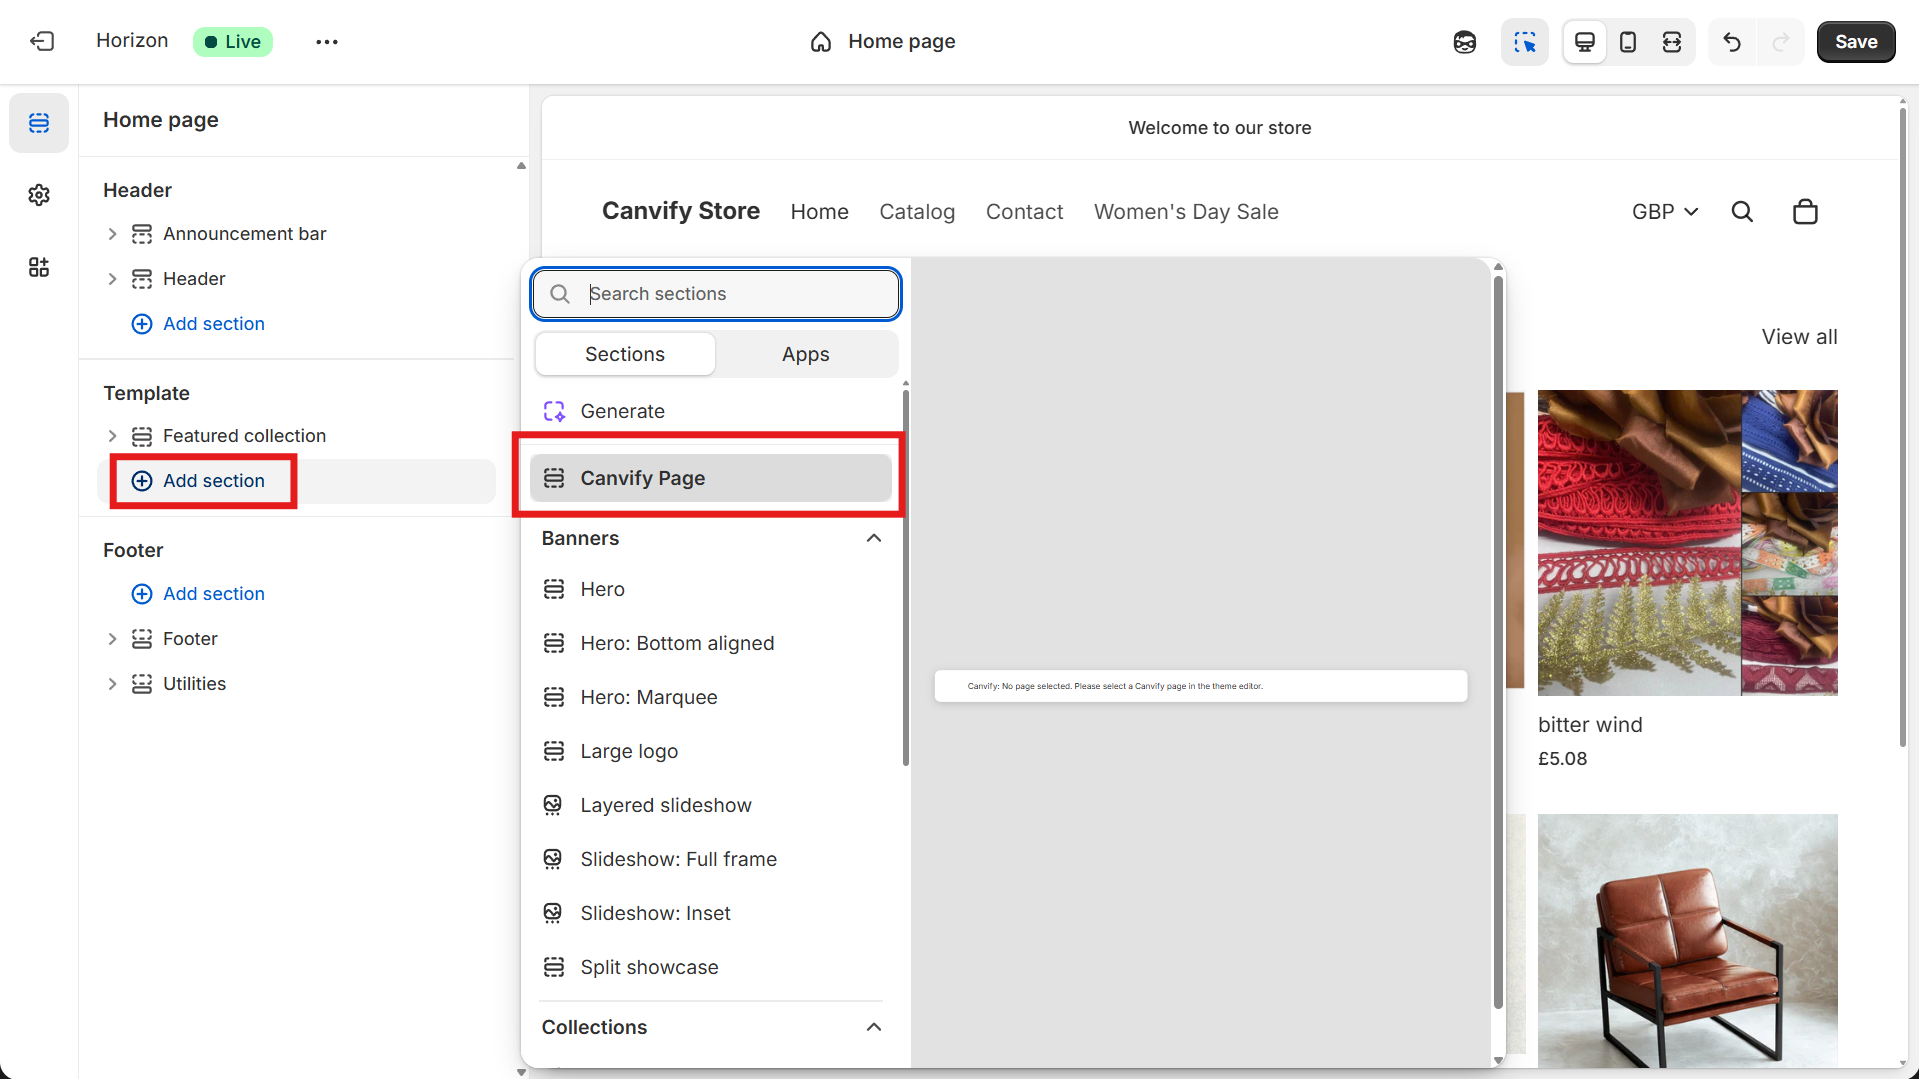The height and width of the screenshot is (1079, 1919).
Task: Click the incognito preview mask icon
Action: coord(1463,41)
